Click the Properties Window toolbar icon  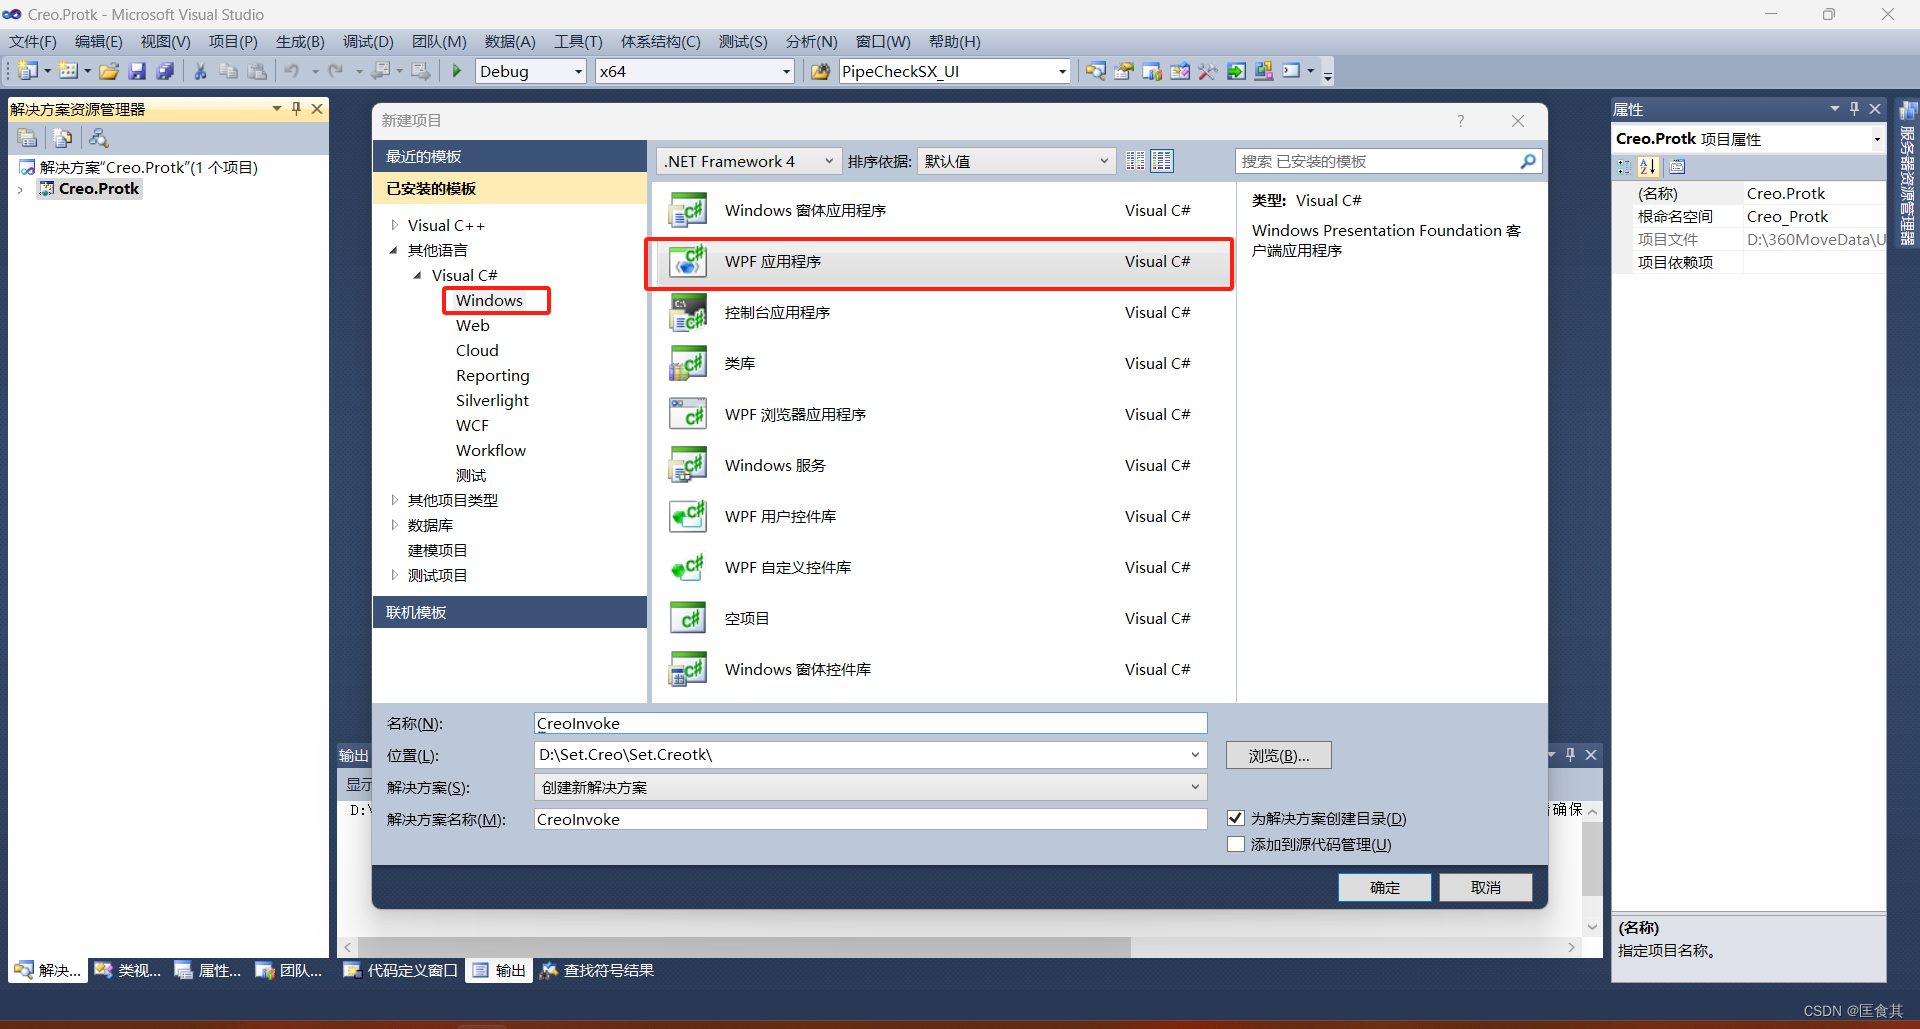click(x=1124, y=71)
